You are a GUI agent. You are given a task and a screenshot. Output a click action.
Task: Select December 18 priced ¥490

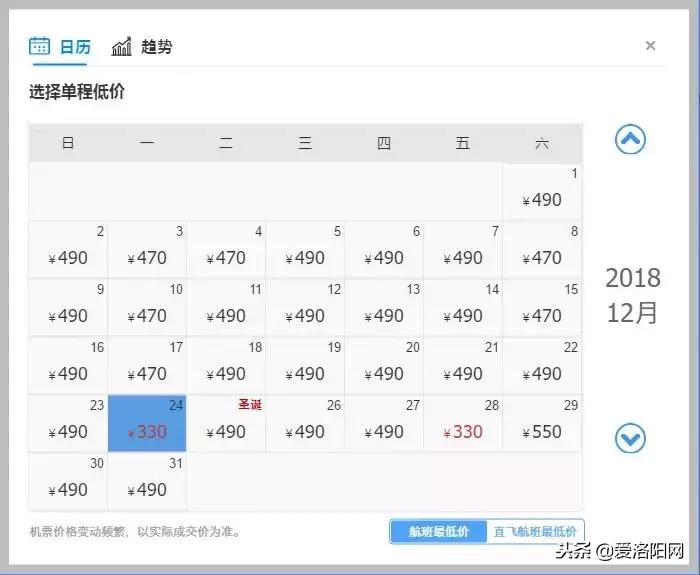[x=226, y=366]
